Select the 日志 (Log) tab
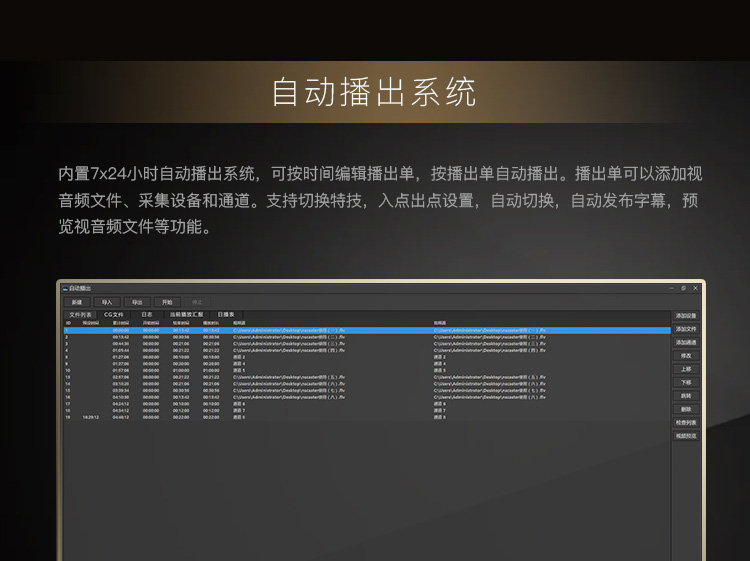This screenshot has width=750, height=561. 147,314
